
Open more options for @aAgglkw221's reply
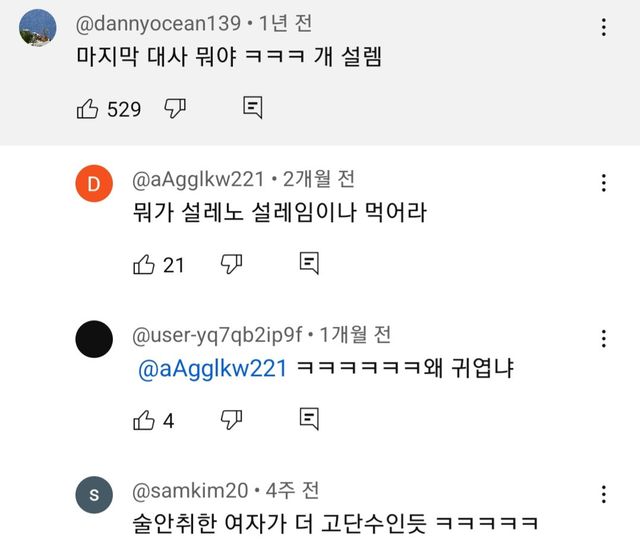pos(604,183)
